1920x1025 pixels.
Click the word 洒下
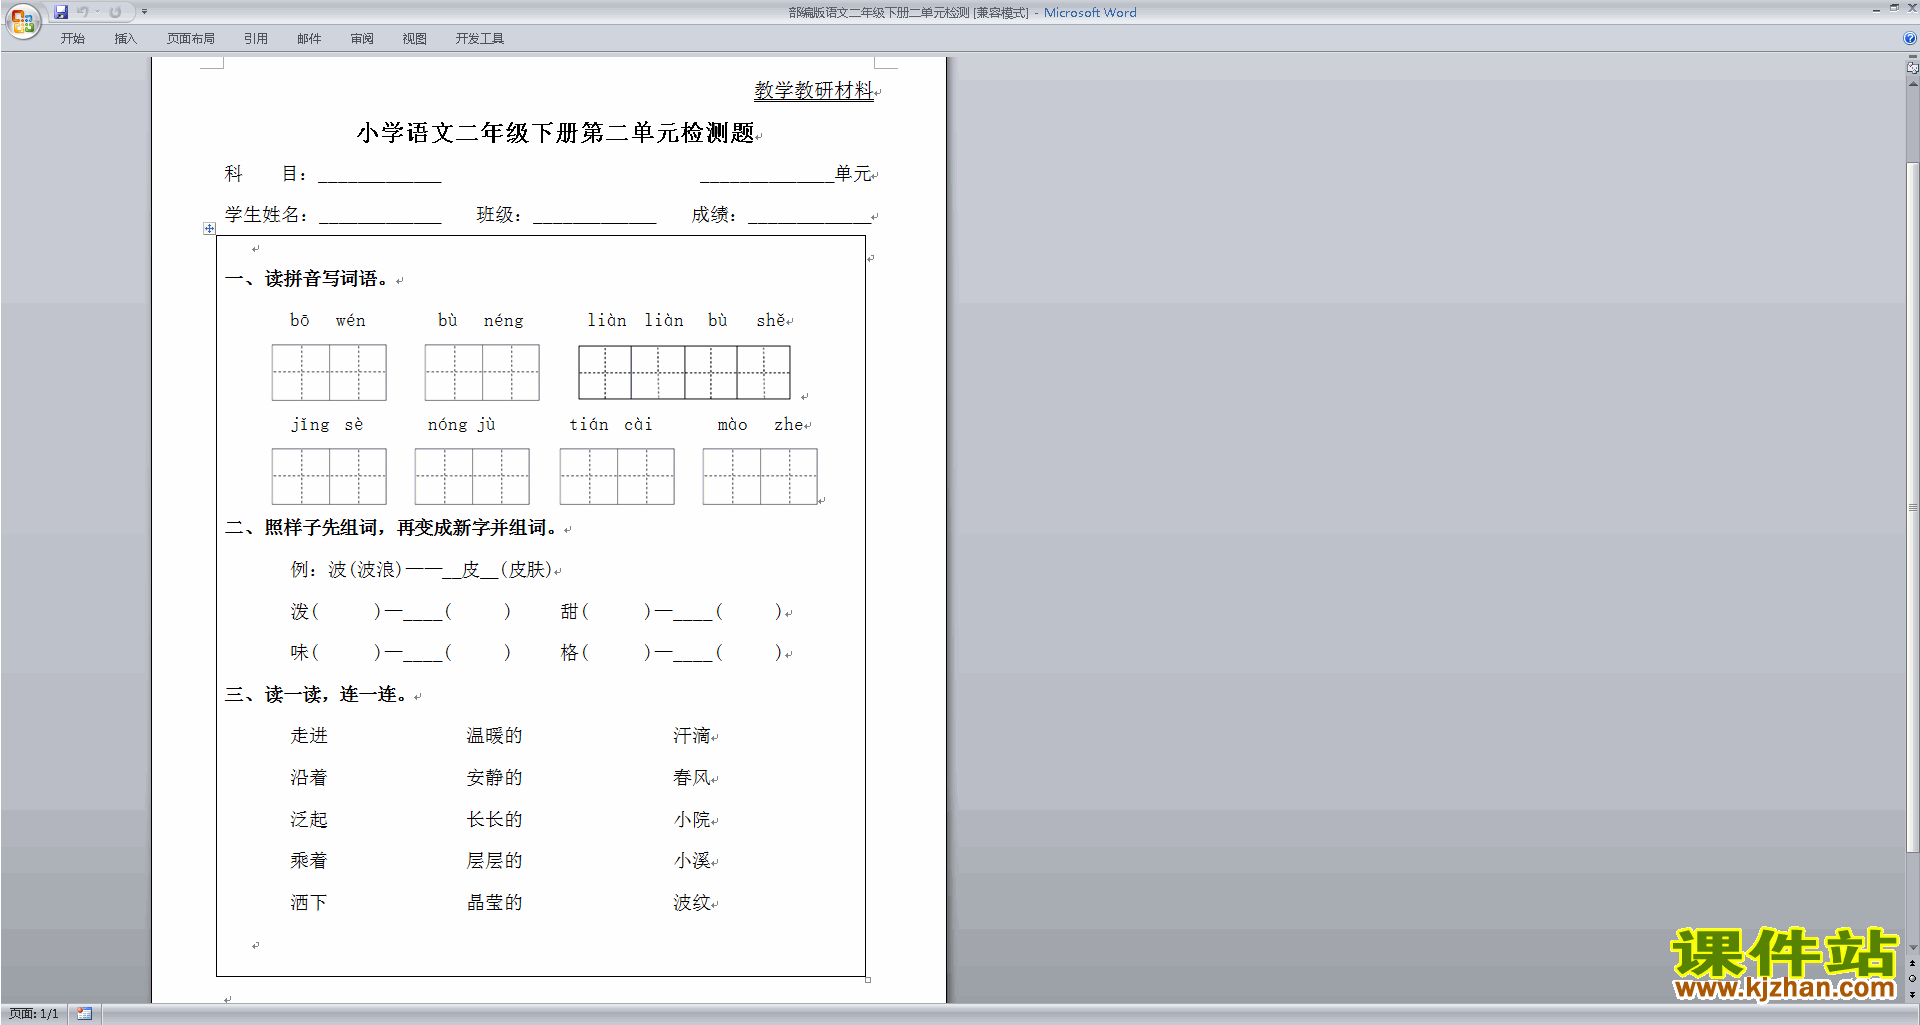pos(309,903)
